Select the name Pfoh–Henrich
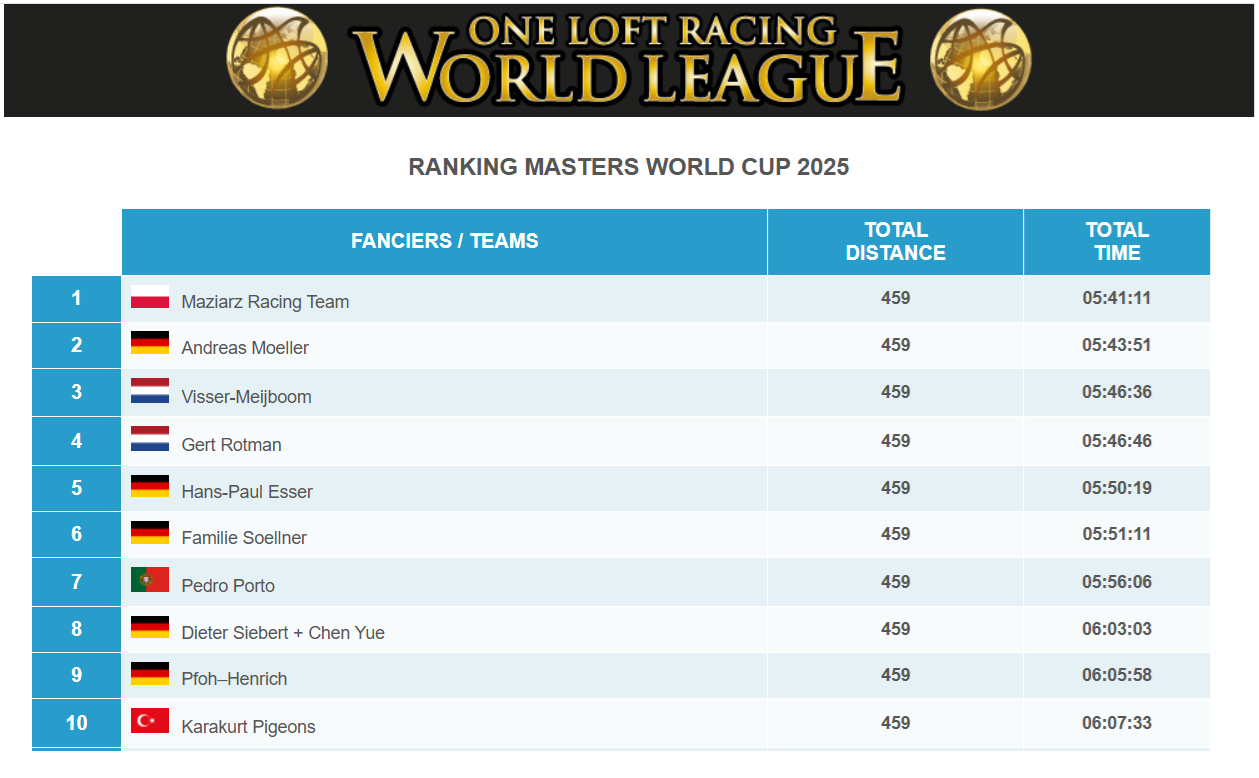Image resolution: width=1259 pixels, height=778 pixels. pyautogui.click(x=234, y=679)
